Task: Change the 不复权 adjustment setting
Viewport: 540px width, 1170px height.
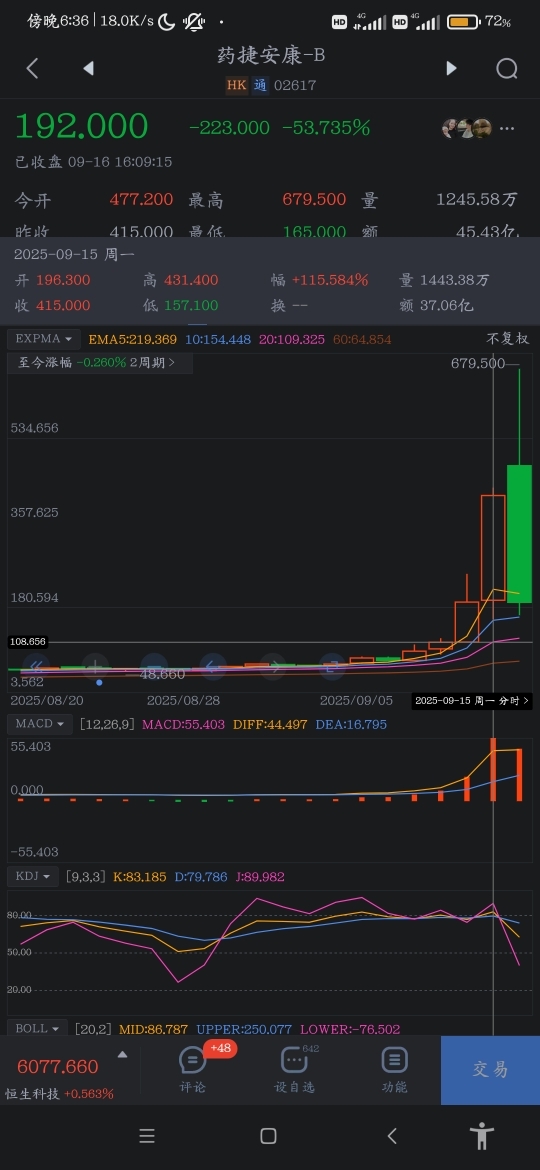Action: 508,339
